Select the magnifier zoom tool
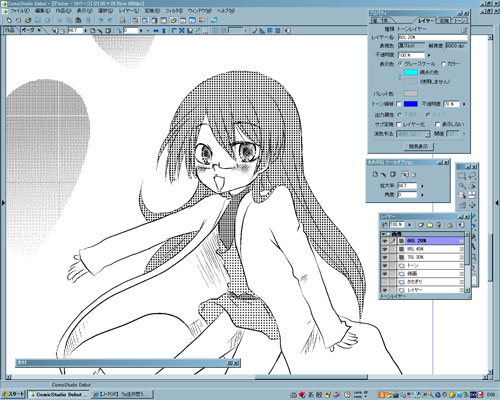 pos(462,186)
